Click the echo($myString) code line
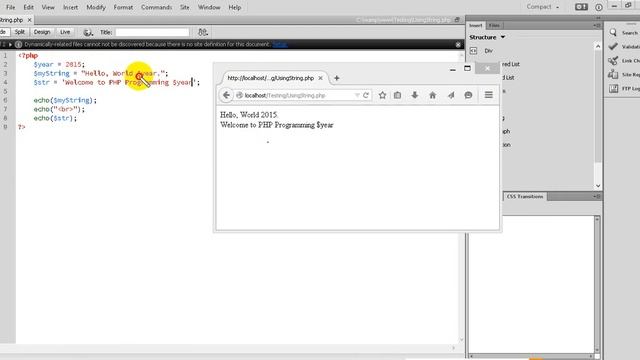 tap(65, 100)
